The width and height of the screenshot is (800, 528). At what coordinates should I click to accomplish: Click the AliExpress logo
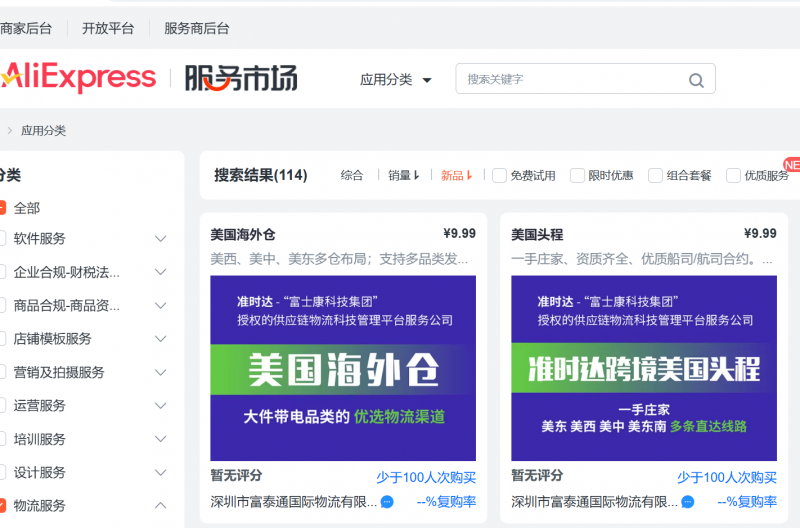78,77
